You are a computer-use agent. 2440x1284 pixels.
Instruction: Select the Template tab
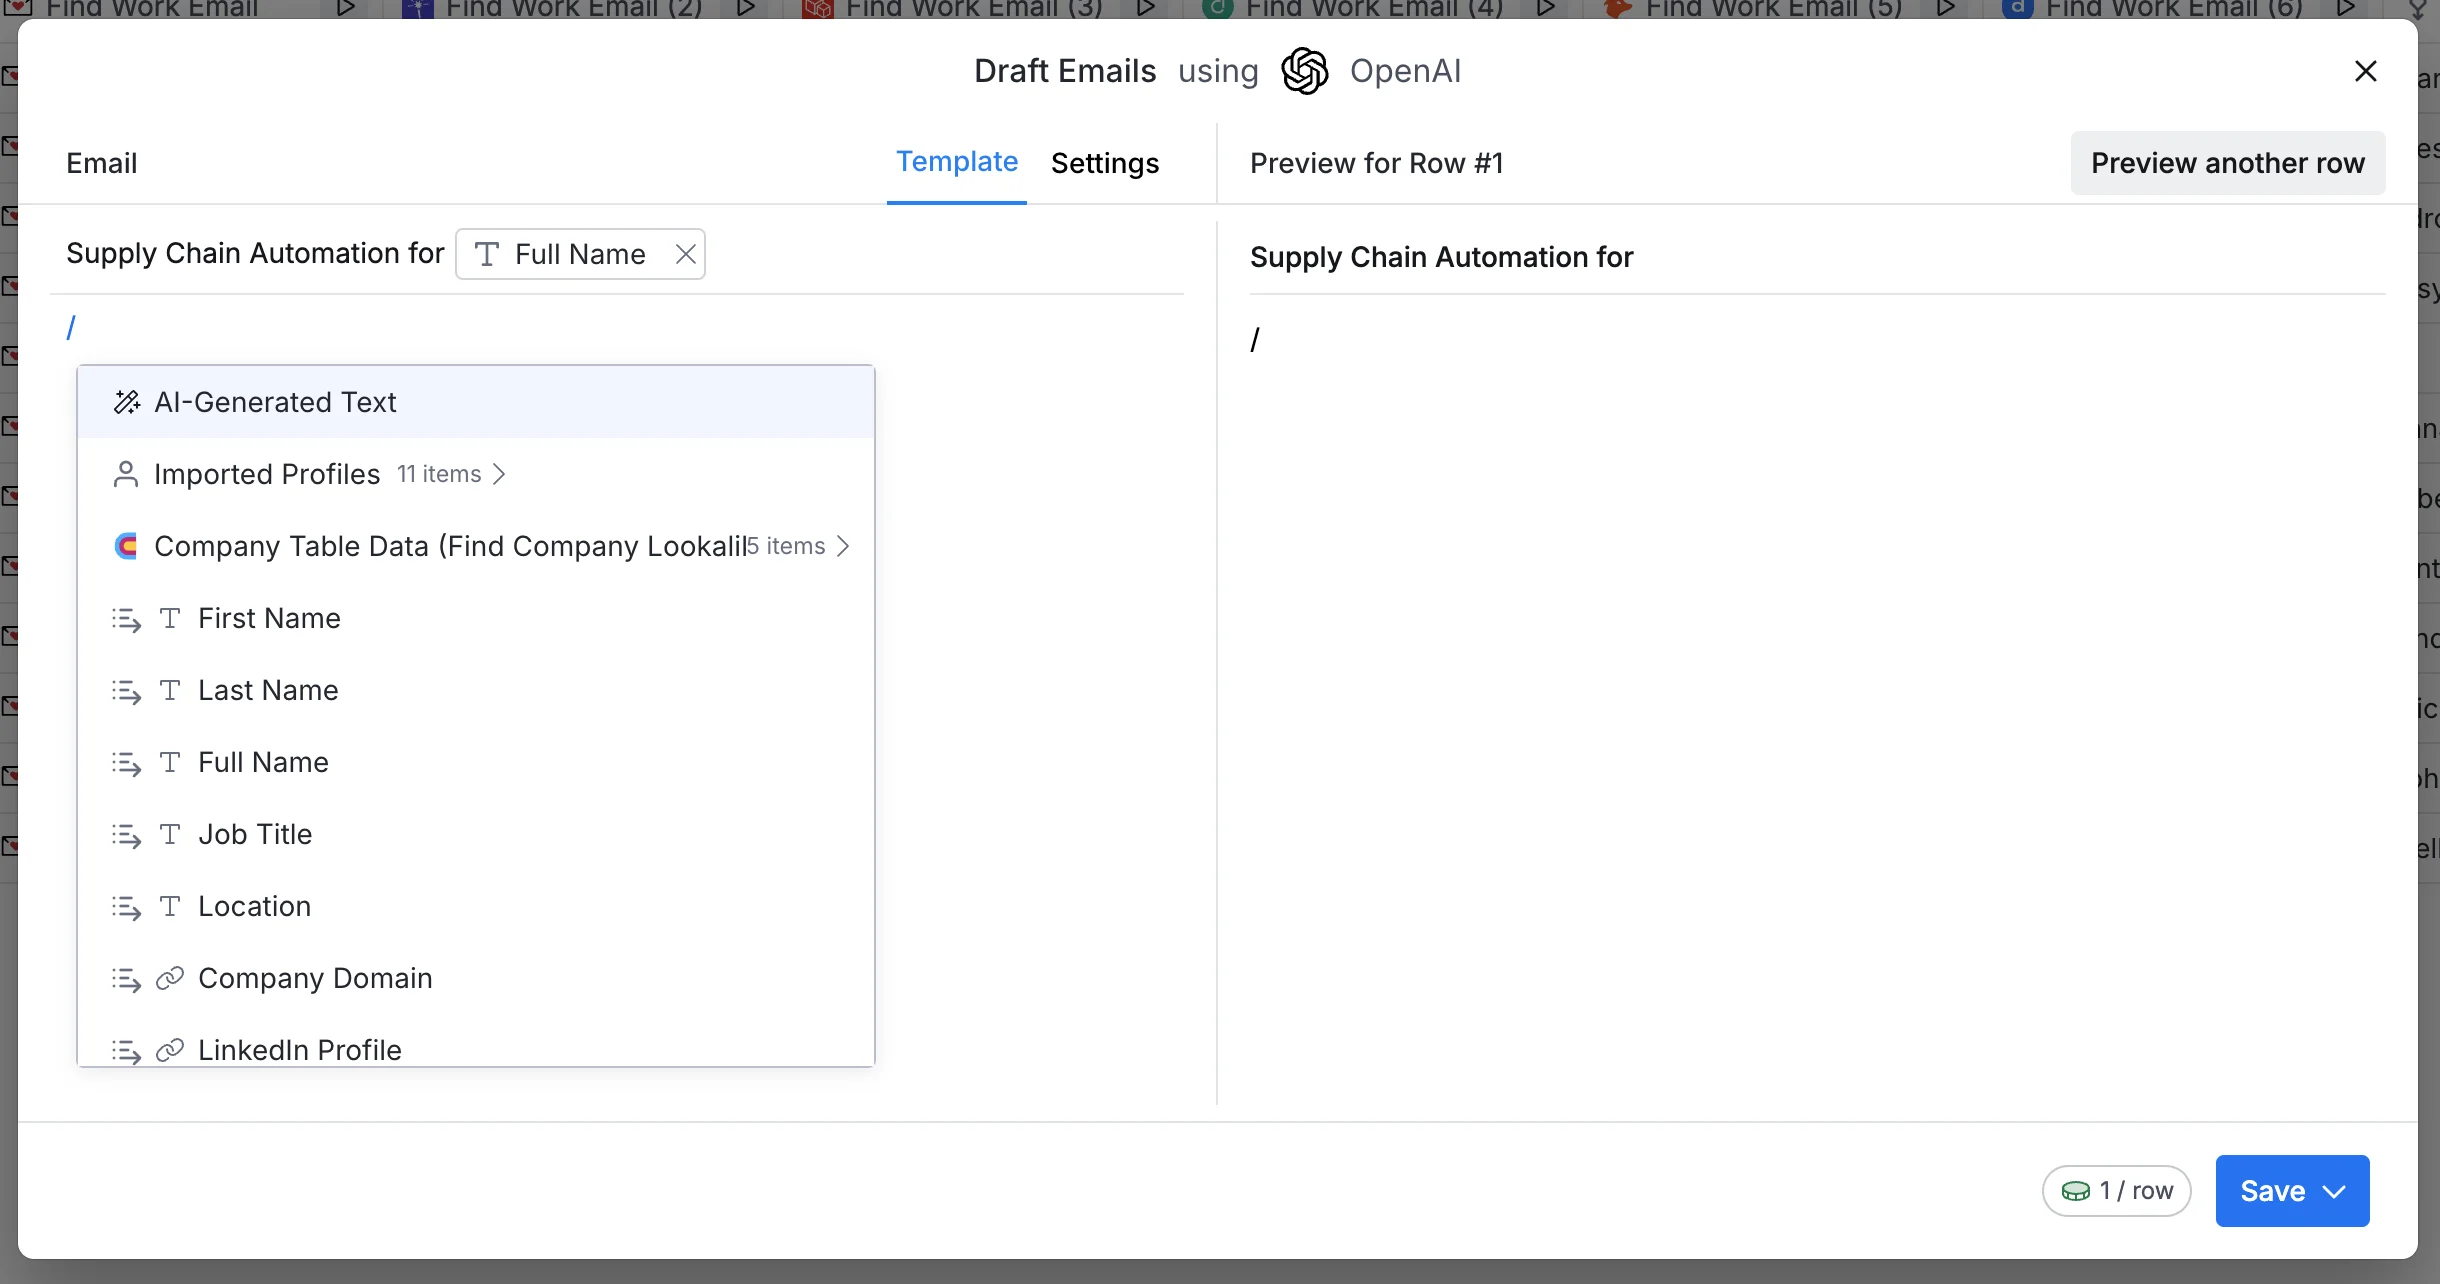956,162
